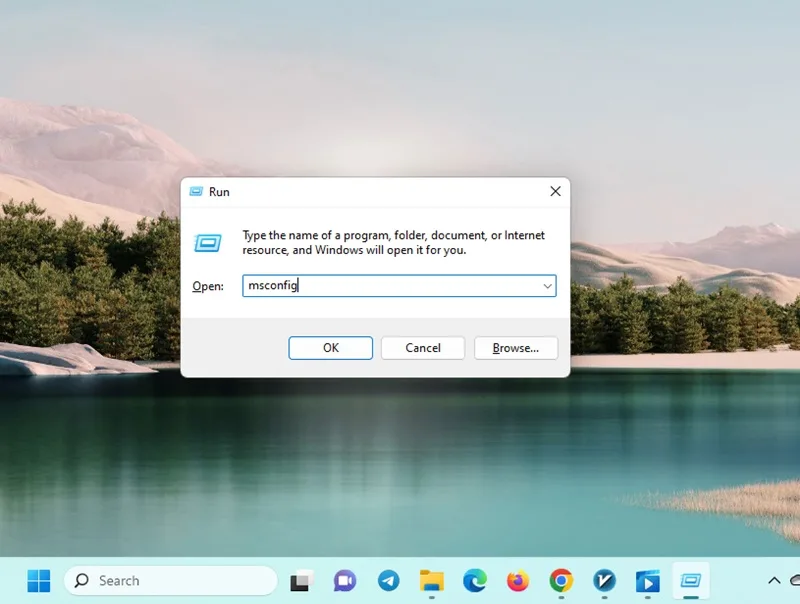Click OK in the Run dialog
Image resolution: width=800 pixels, height=604 pixels.
click(x=331, y=348)
